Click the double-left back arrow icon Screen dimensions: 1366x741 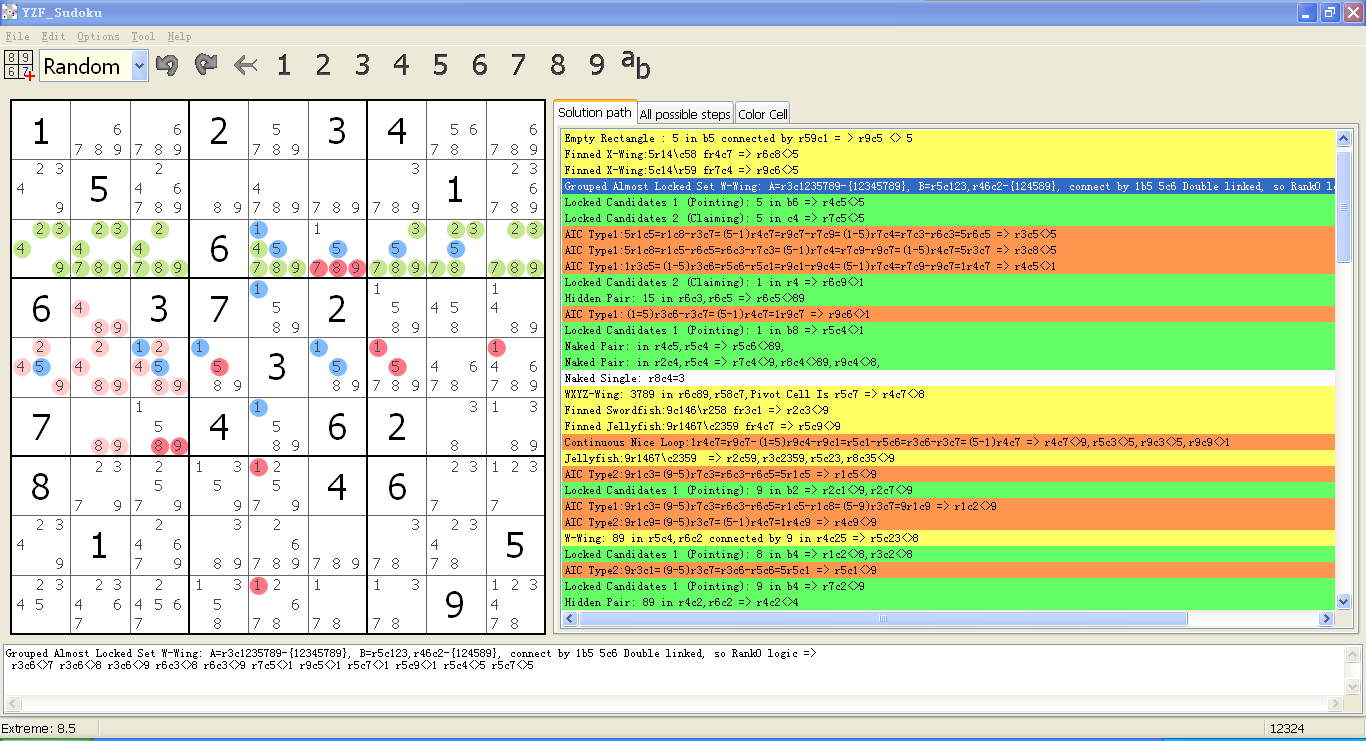(245, 66)
